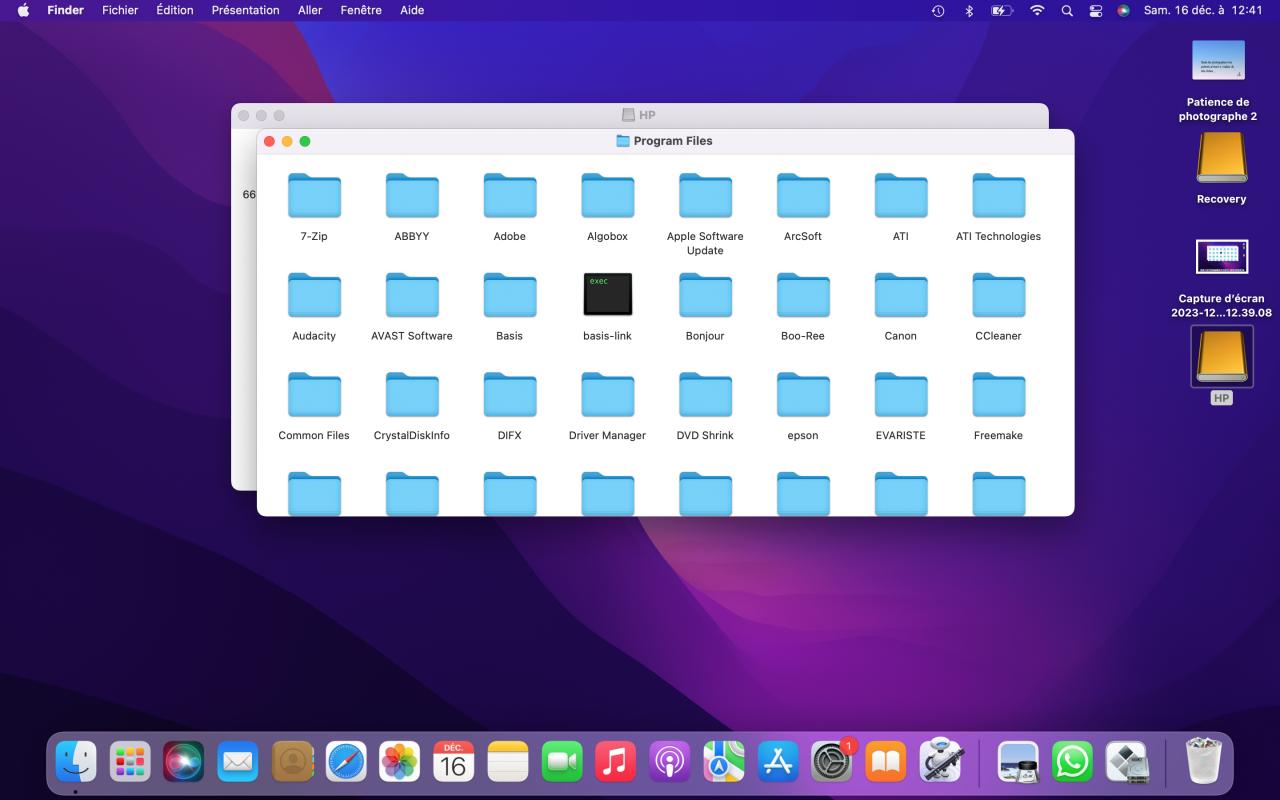
Task: Click Siri icon in the menu bar
Action: coord(1124,10)
